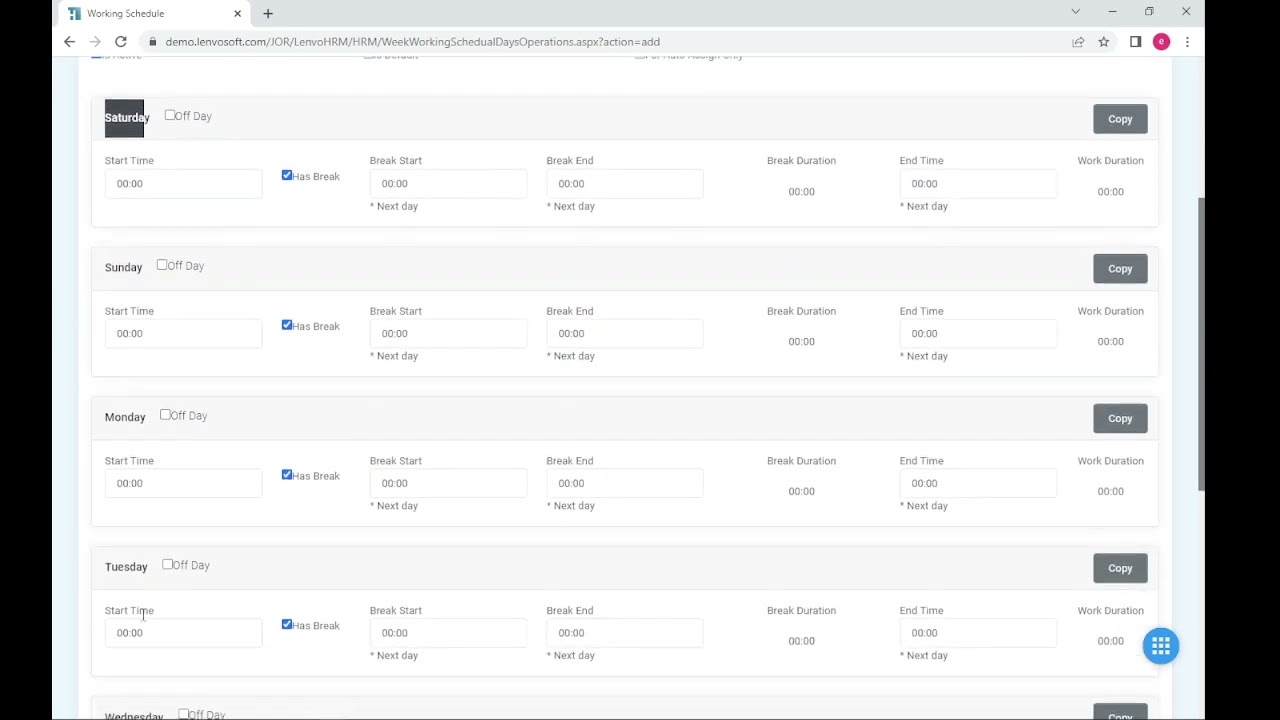
Task: Go back using browser back arrow
Action: point(69,42)
